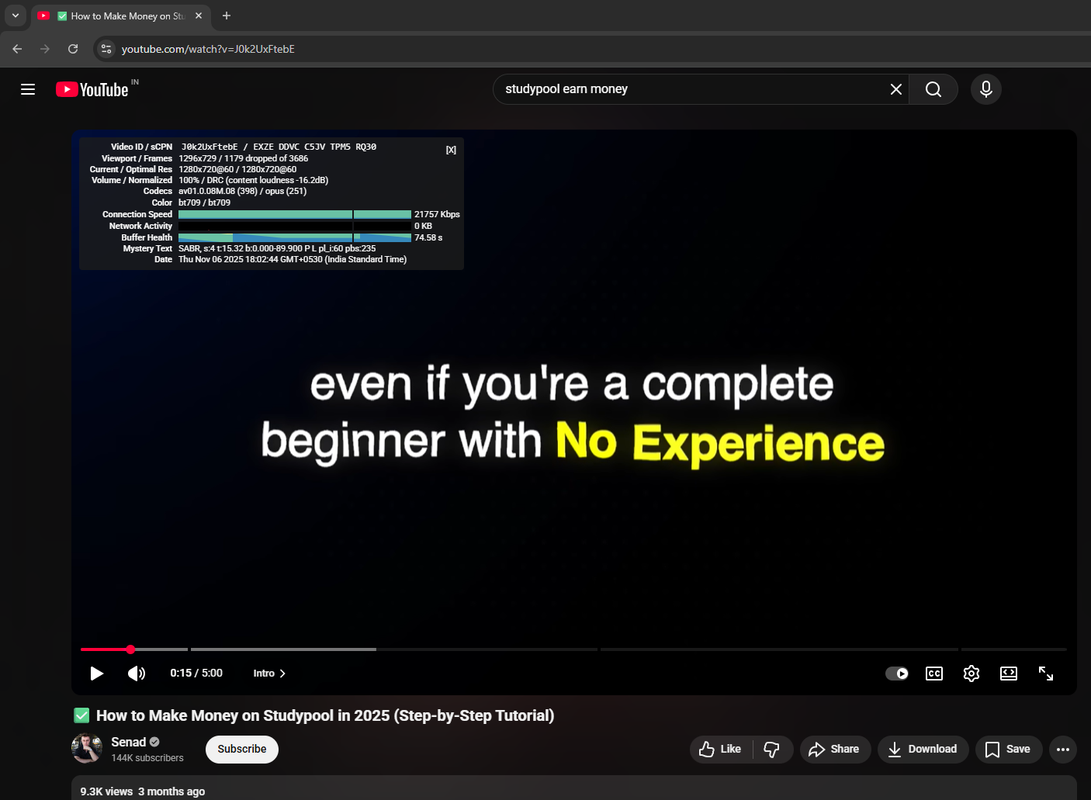The width and height of the screenshot is (1091, 800).
Task: Switch to theater mode
Action: [x=1009, y=673]
